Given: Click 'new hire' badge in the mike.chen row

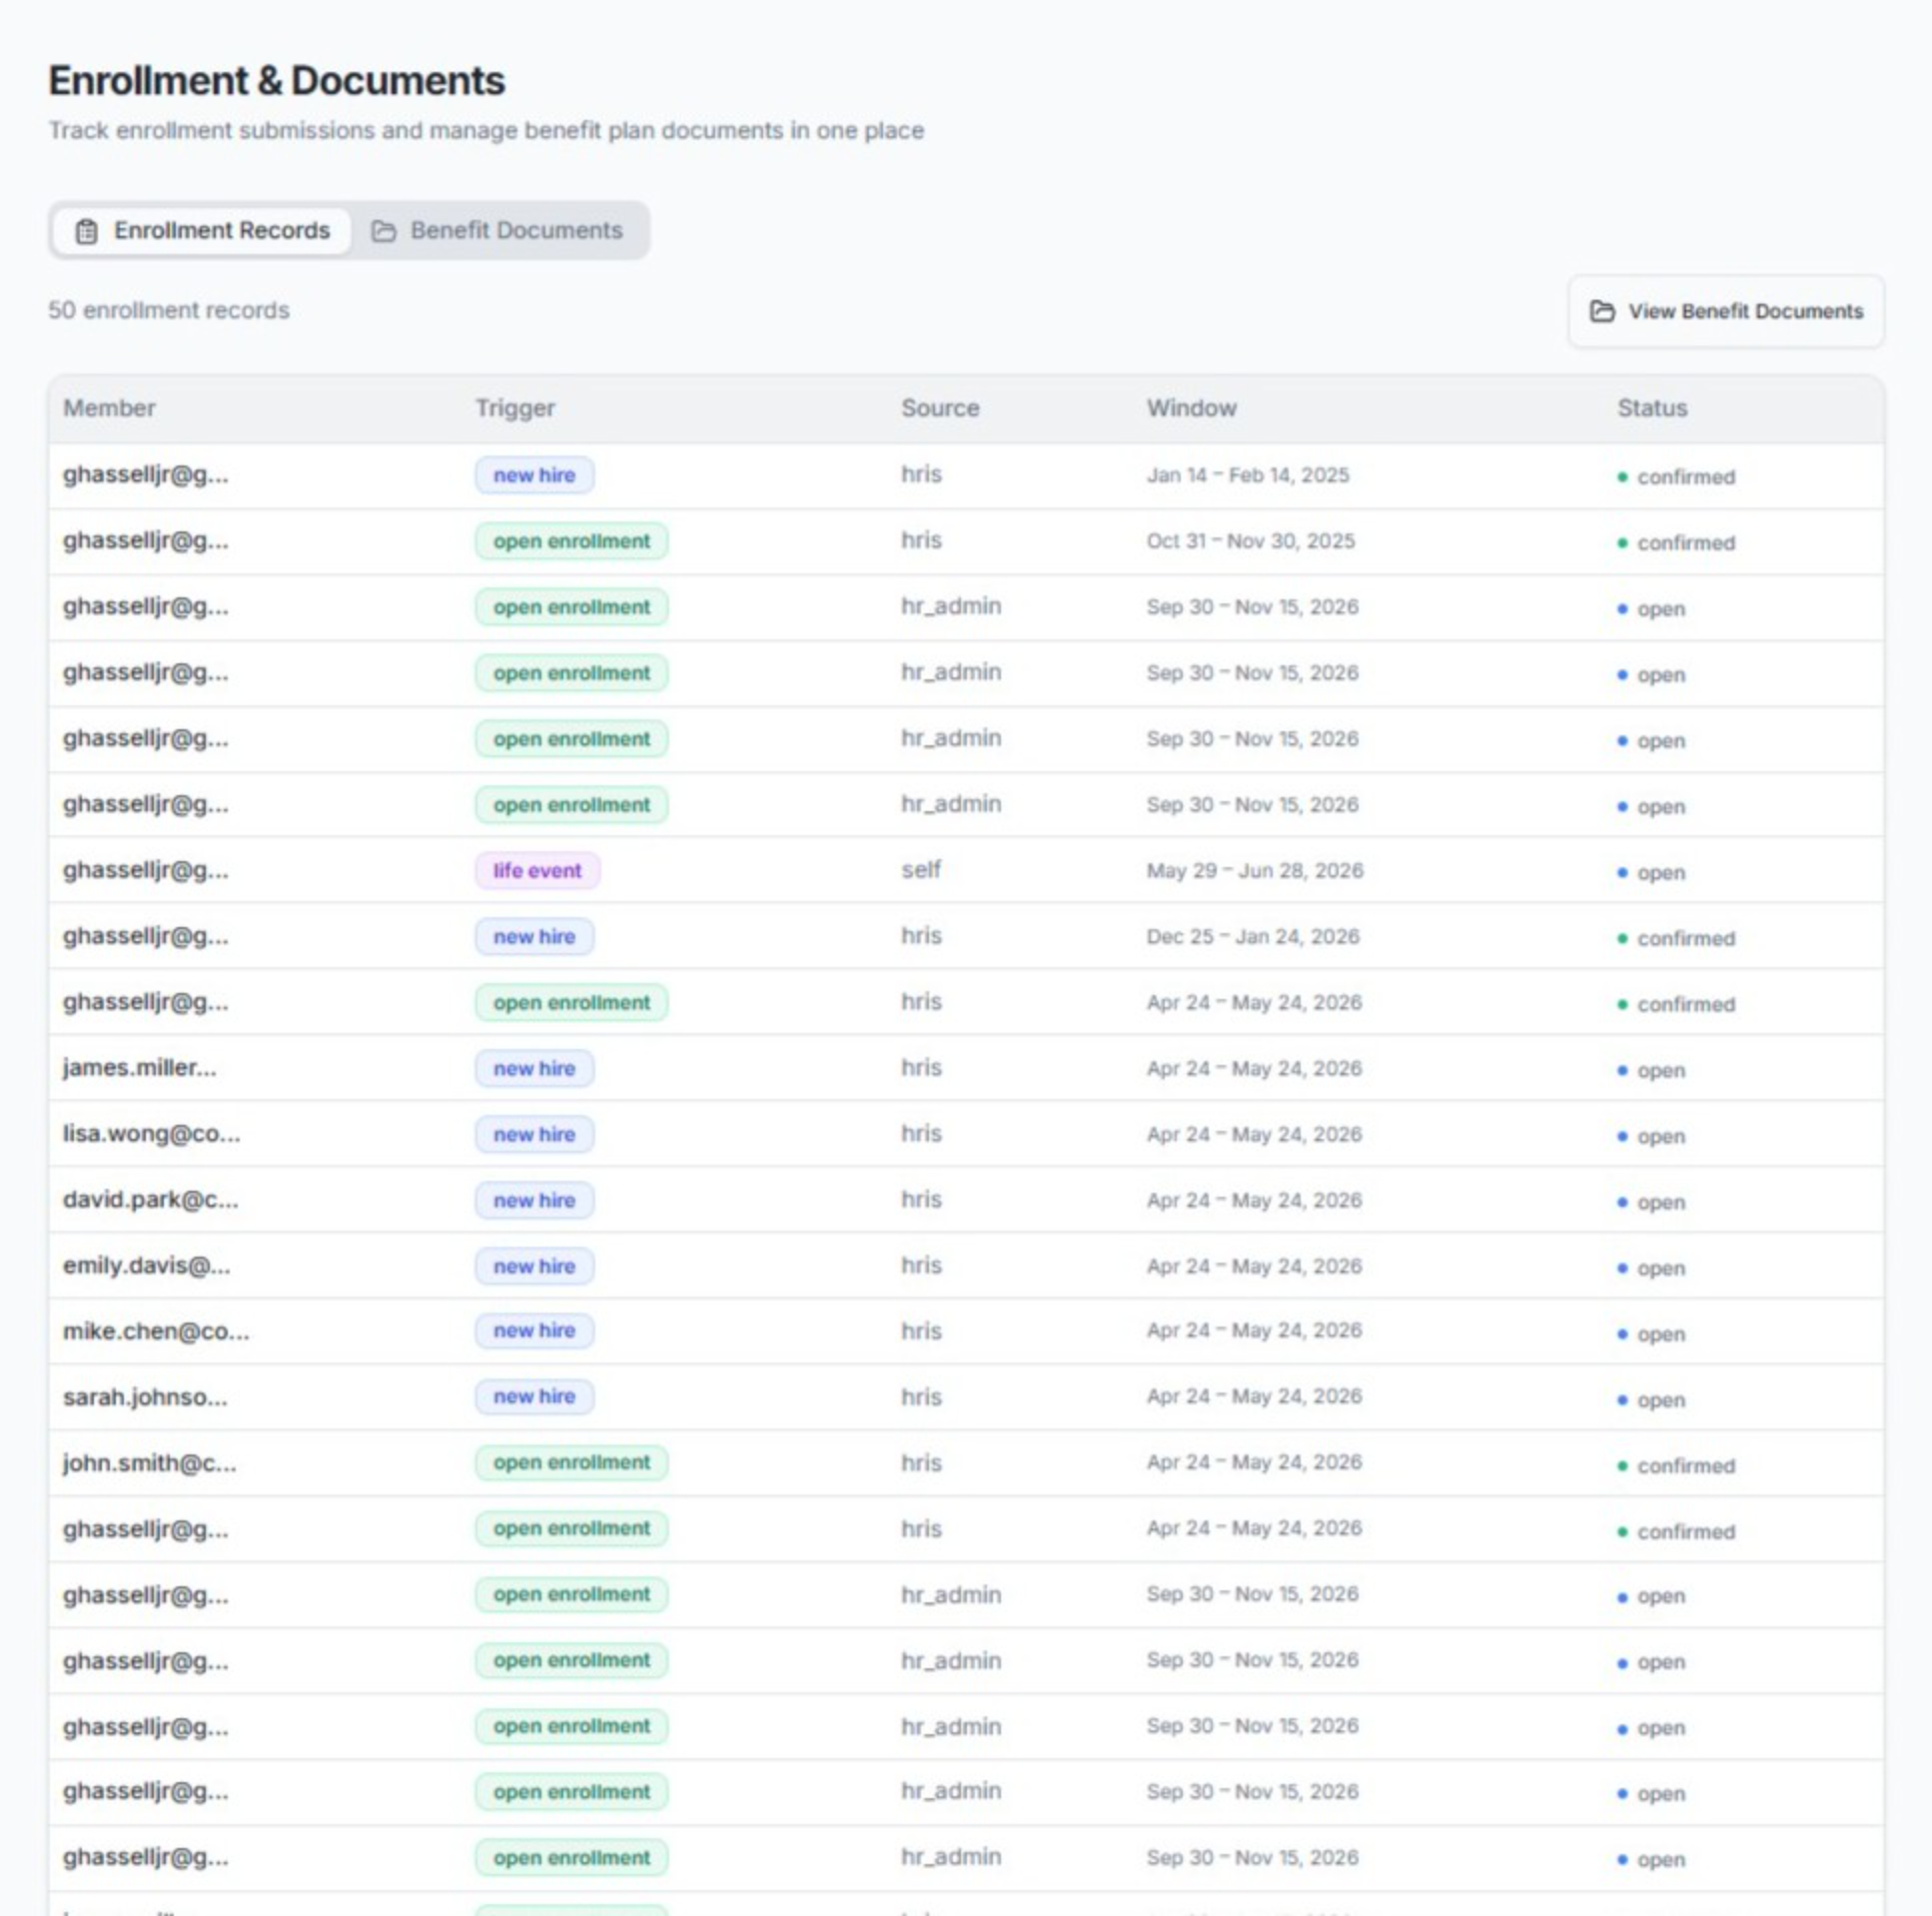Looking at the screenshot, I should pos(534,1331).
